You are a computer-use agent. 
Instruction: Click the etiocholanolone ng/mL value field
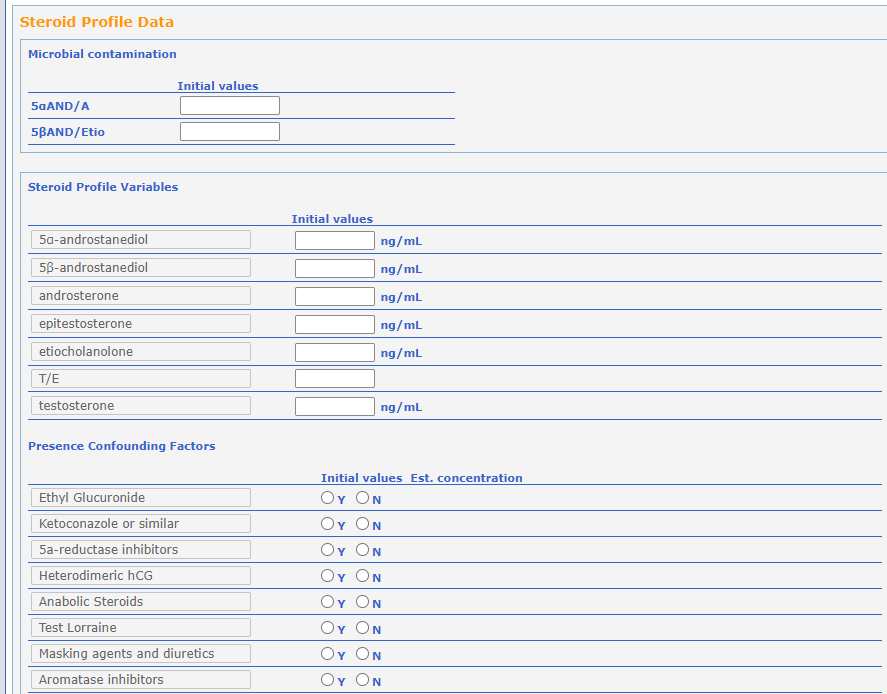[335, 352]
